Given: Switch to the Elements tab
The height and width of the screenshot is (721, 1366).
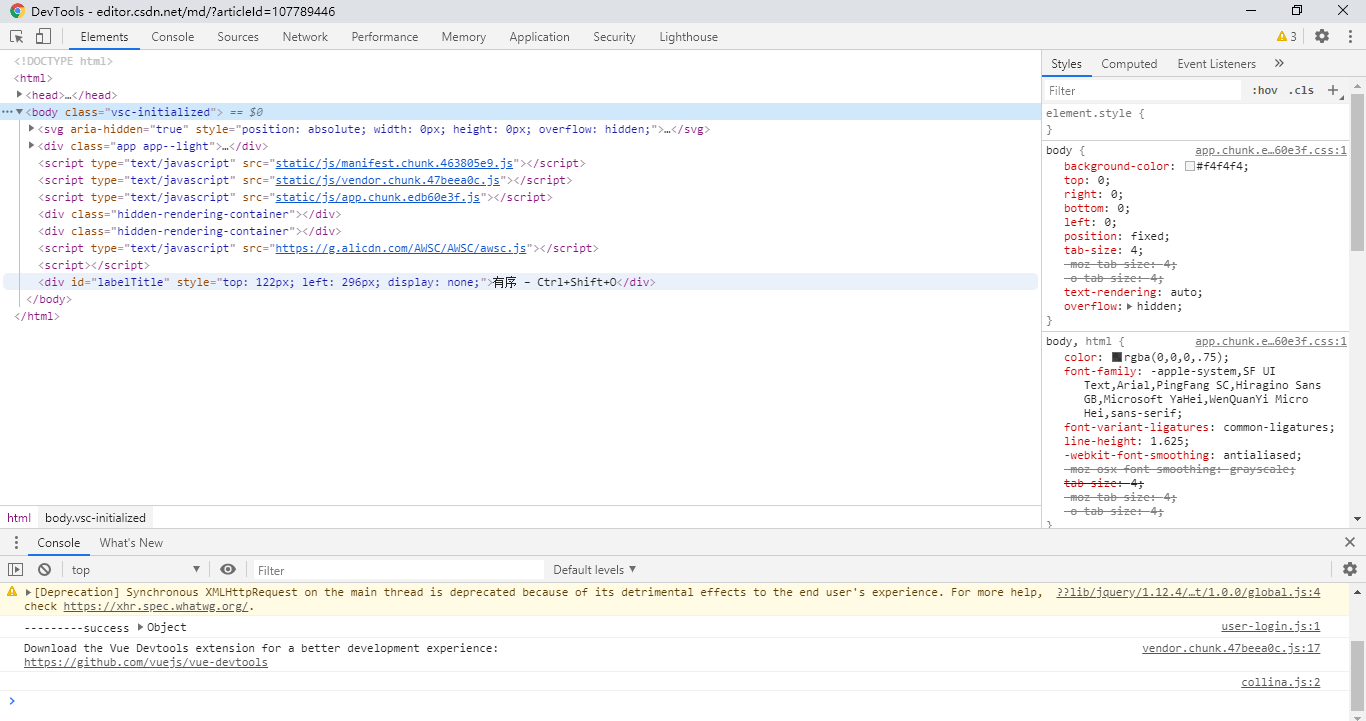Looking at the screenshot, I should pos(104,36).
